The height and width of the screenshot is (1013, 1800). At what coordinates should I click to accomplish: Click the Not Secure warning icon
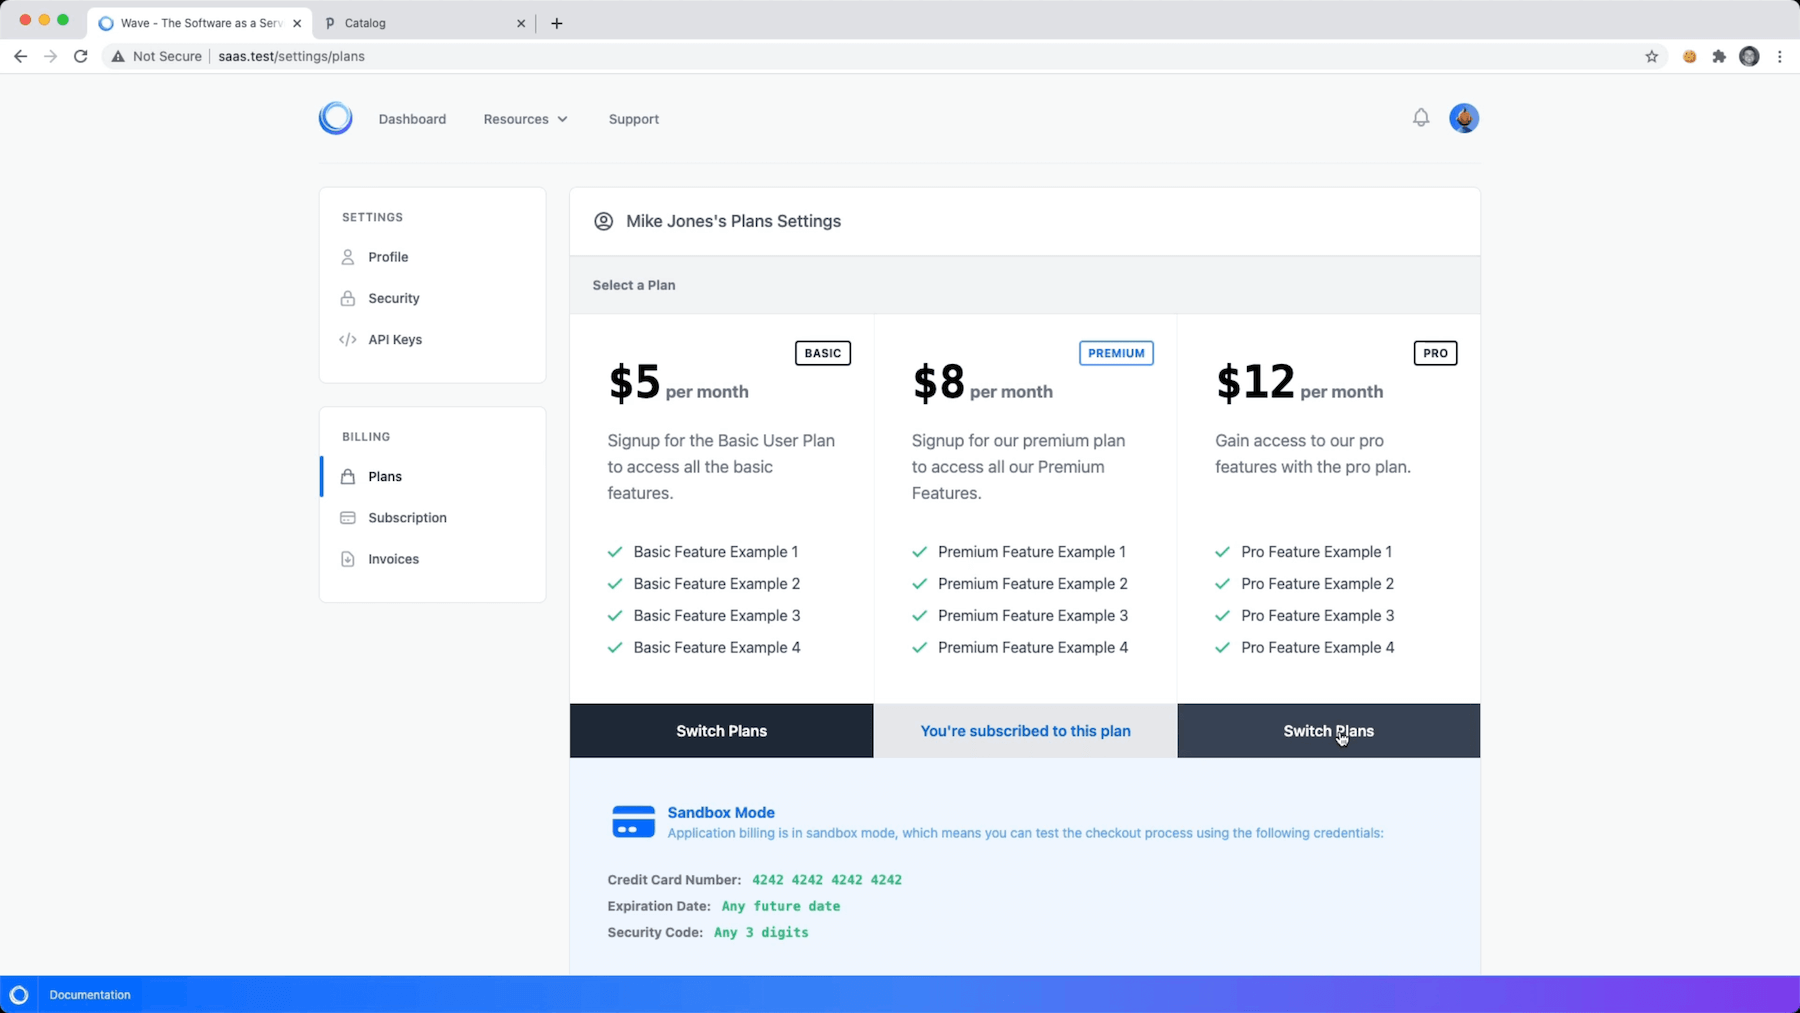[118, 56]
